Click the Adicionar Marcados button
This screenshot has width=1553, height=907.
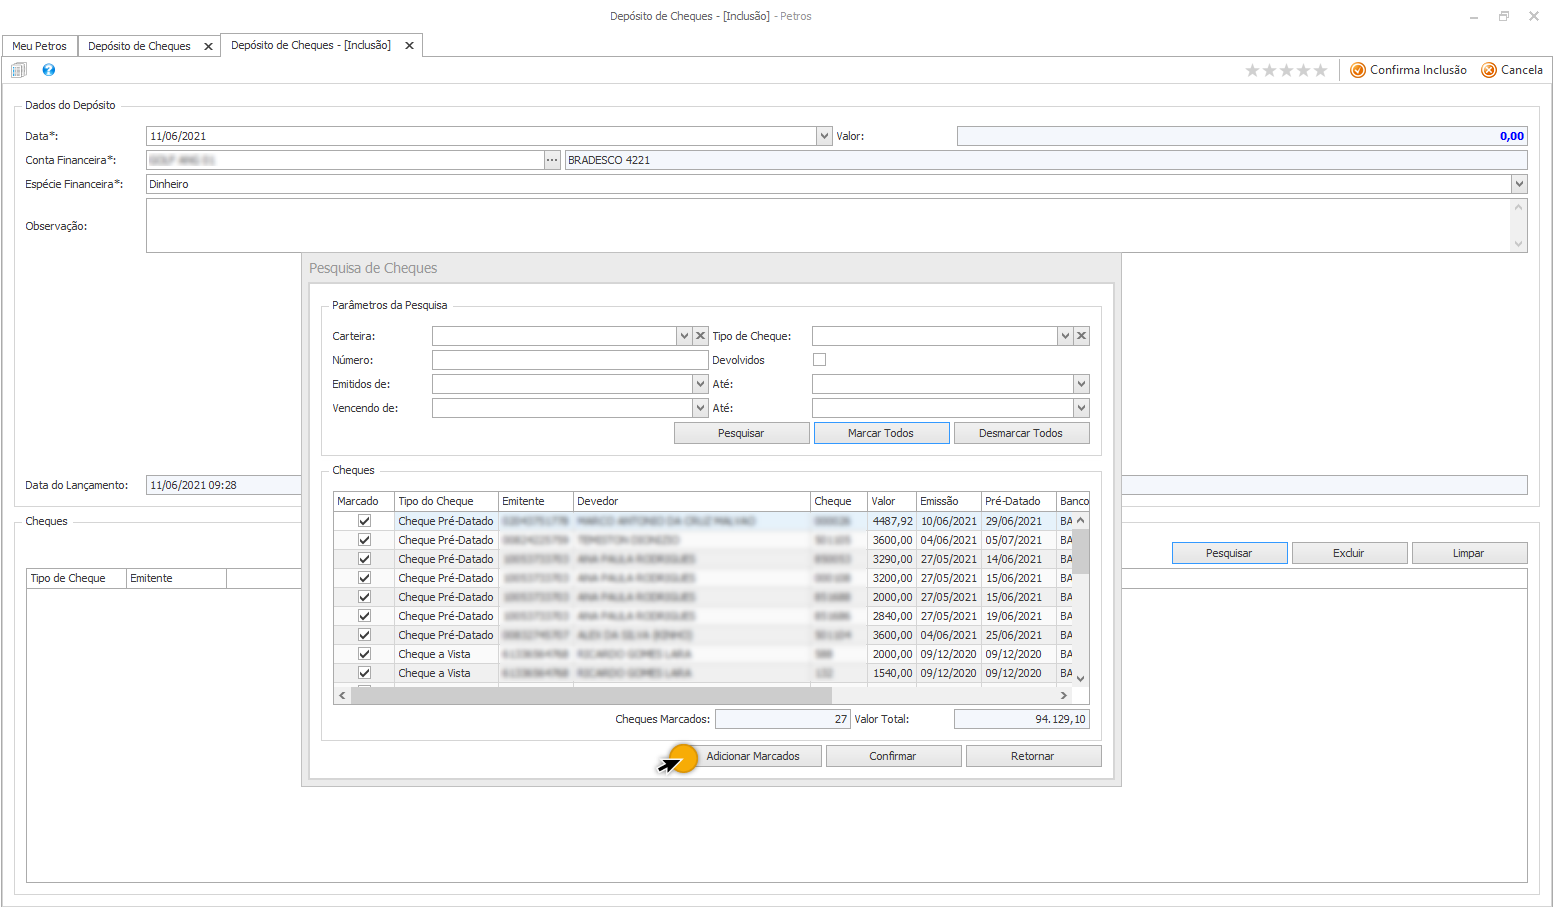[753, 756]
